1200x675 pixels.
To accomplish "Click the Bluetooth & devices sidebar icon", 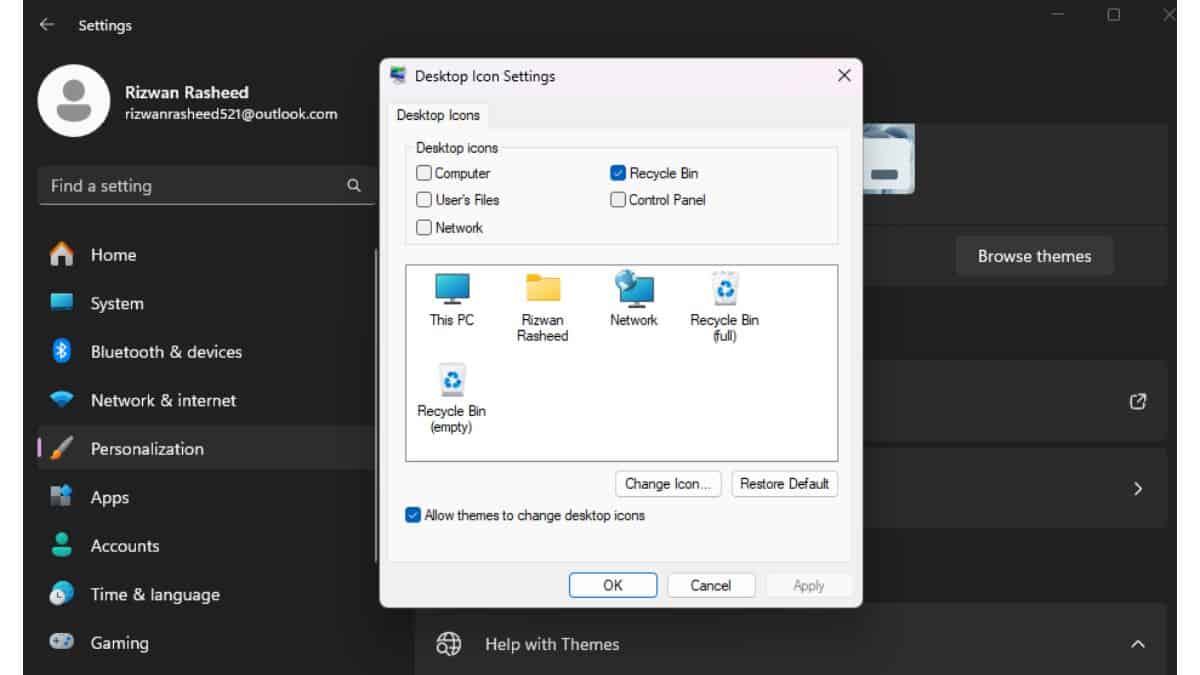I will tap(62, 352).
